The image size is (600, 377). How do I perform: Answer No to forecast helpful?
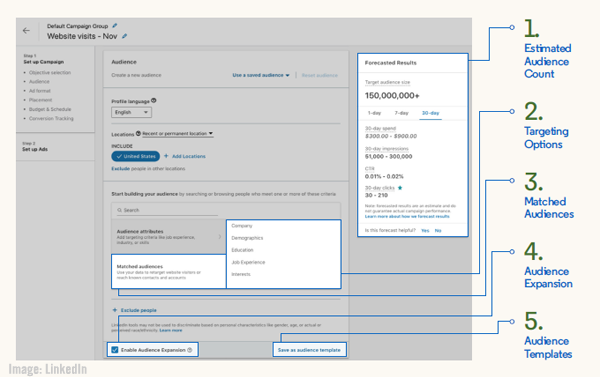(x=438, y=230)
